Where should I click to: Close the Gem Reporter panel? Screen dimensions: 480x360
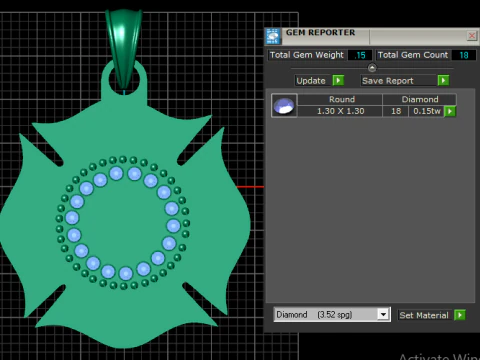click(472, 36)
